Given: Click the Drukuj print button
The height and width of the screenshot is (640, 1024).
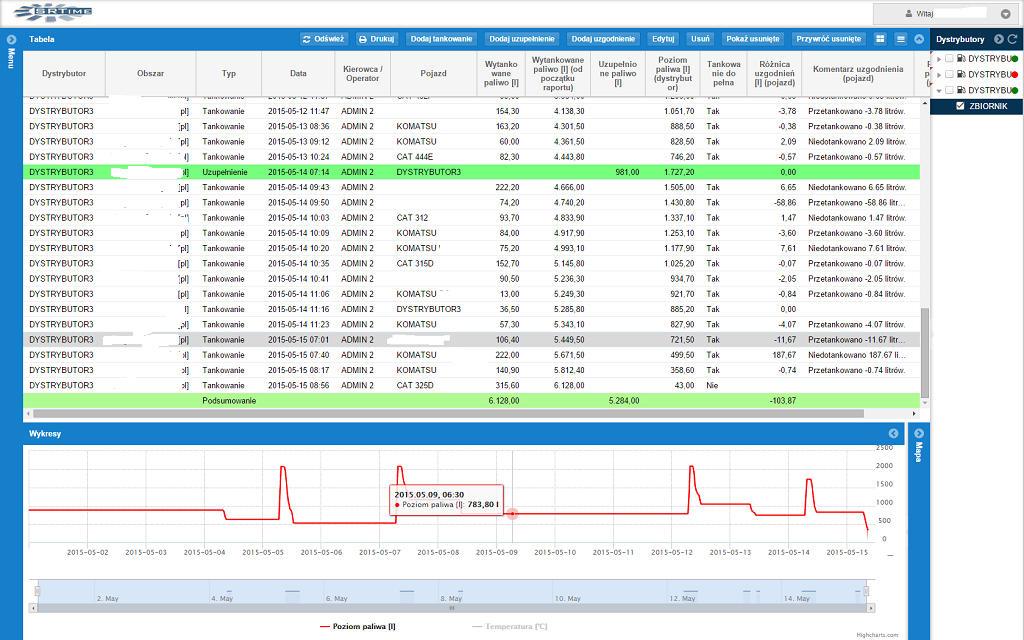Looking at the screenshot, I should [377, 39].
